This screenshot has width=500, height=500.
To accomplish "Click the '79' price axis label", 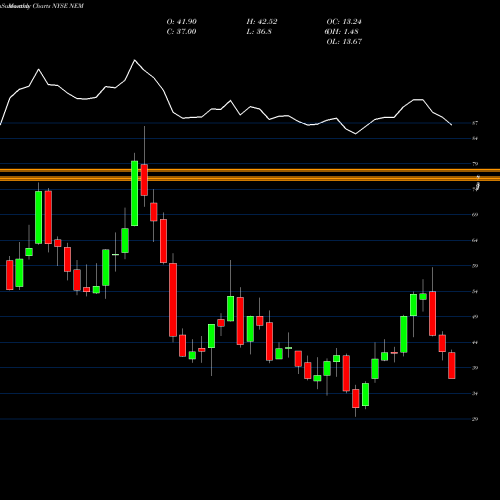I will click(x=475, y=164).
